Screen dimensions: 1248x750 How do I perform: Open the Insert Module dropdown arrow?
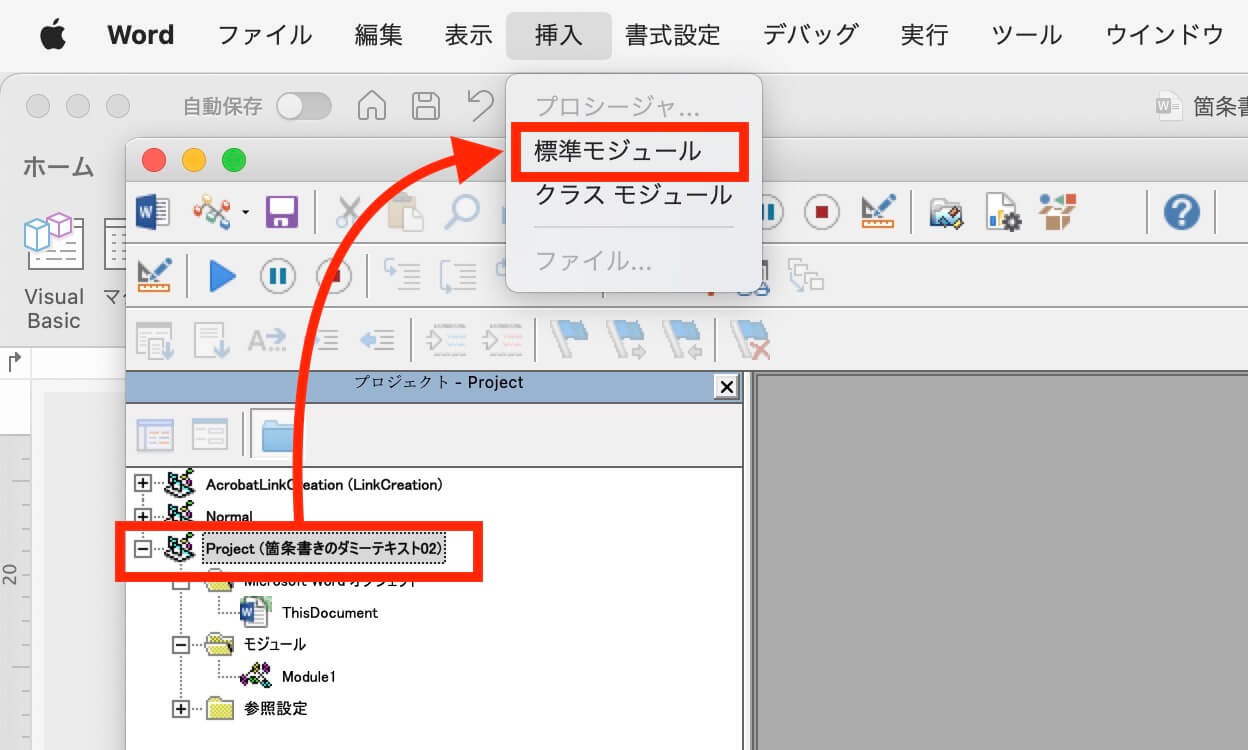click(x=245, y=212)
